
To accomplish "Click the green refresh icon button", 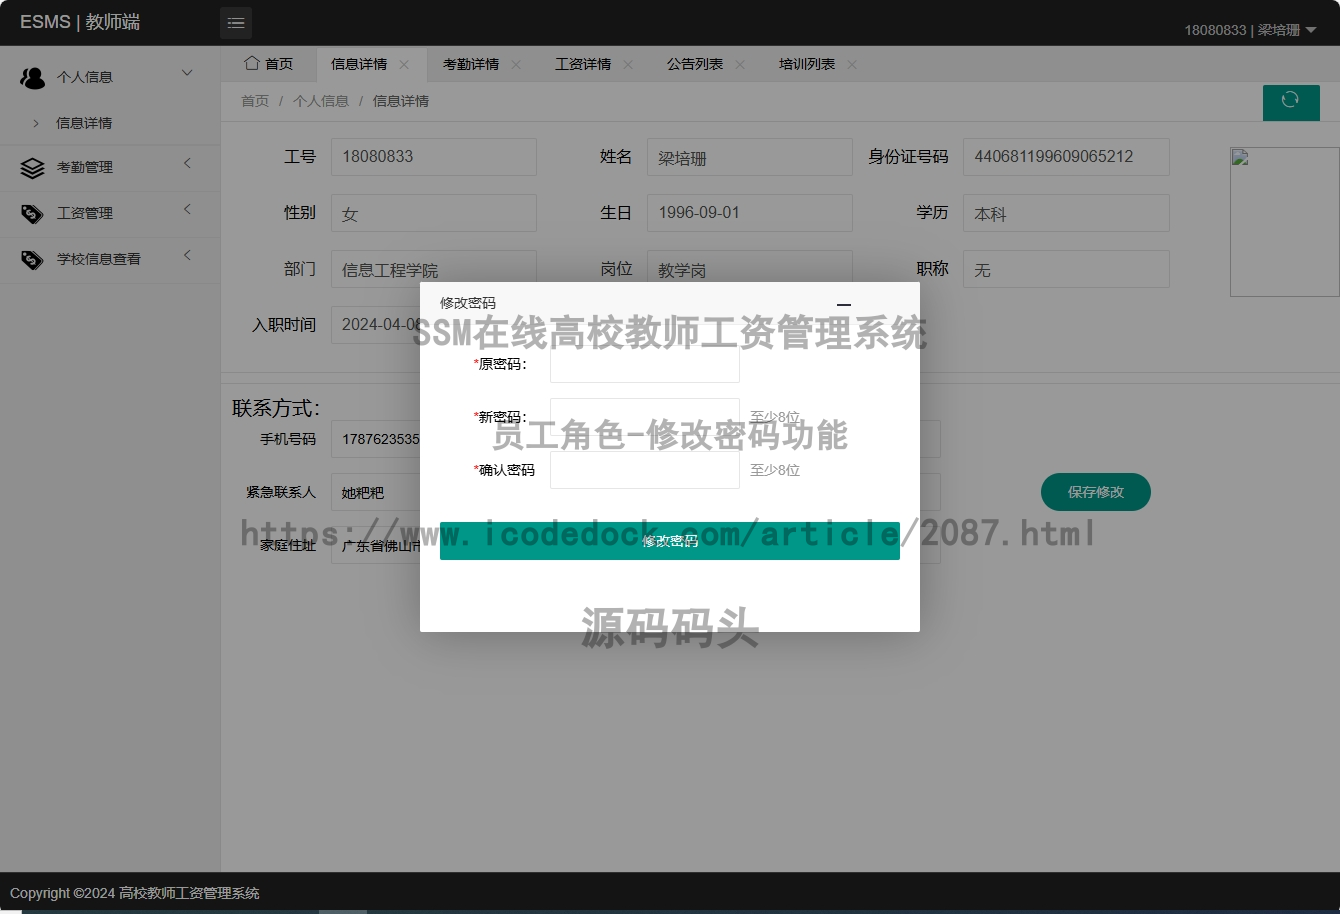I will click(1291, 102).
